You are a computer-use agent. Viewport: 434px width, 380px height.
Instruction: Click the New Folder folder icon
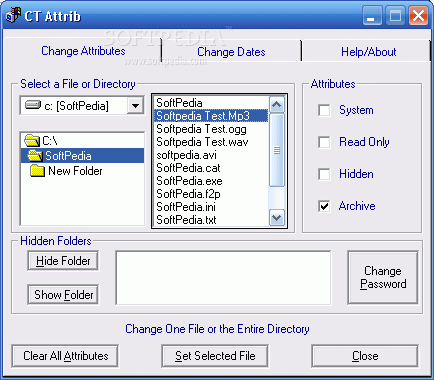click(x=37, y=171)
